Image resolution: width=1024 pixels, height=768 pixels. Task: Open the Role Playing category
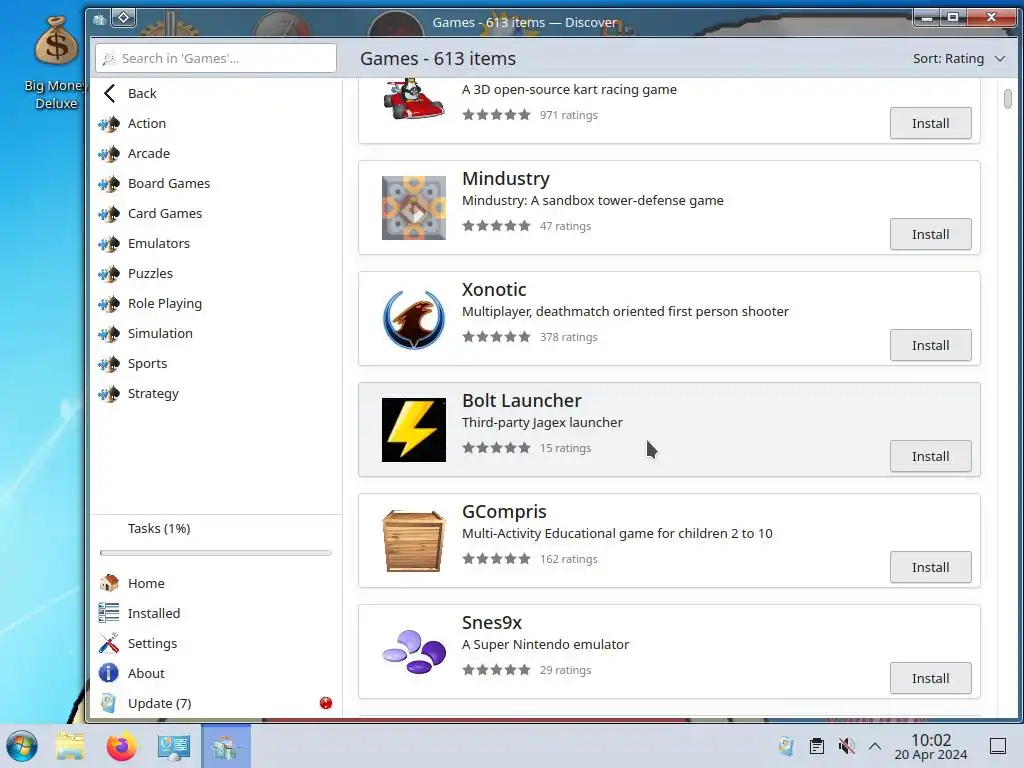[216, 304]
